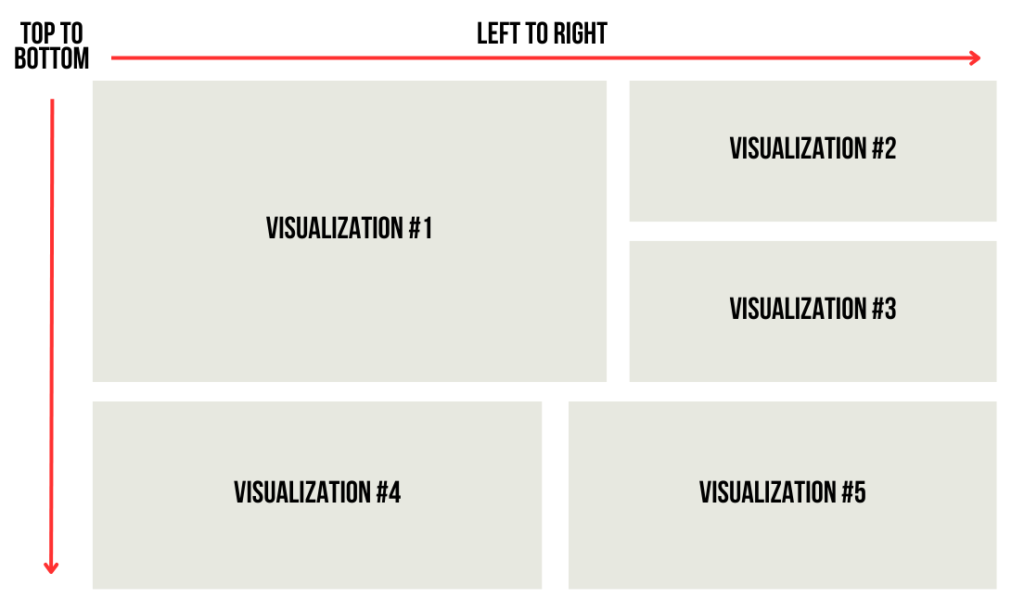Image resolution: width=1024 pixels, height=611 pixels.
Task: Click the white gap between Visualization #4 and #5
Action: point(555,495)
